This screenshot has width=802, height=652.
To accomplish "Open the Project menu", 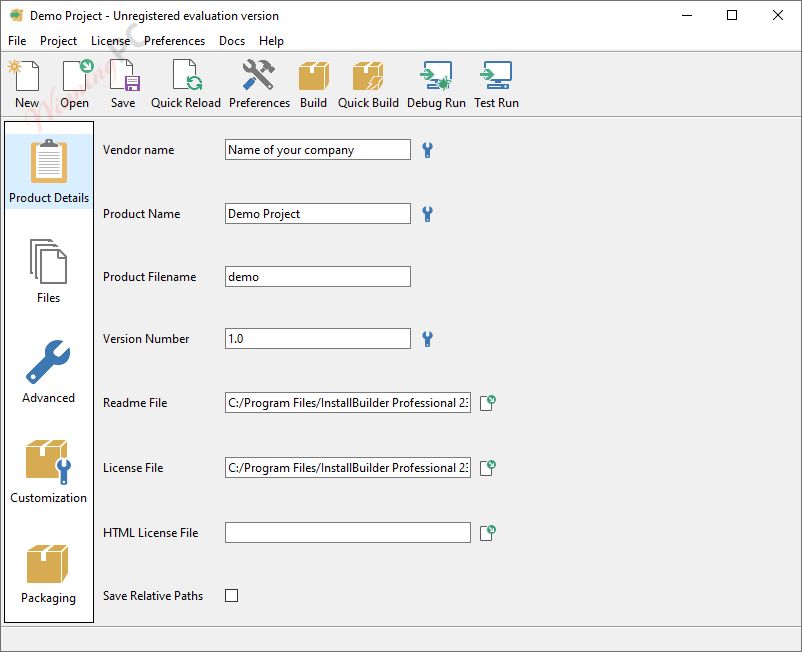I will (x=58, y=41).
